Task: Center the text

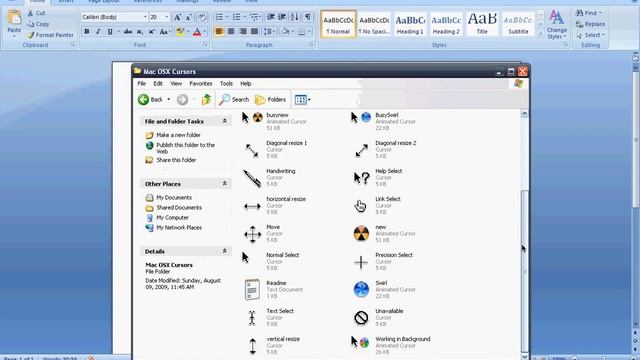Action: (x=231, y=31)
